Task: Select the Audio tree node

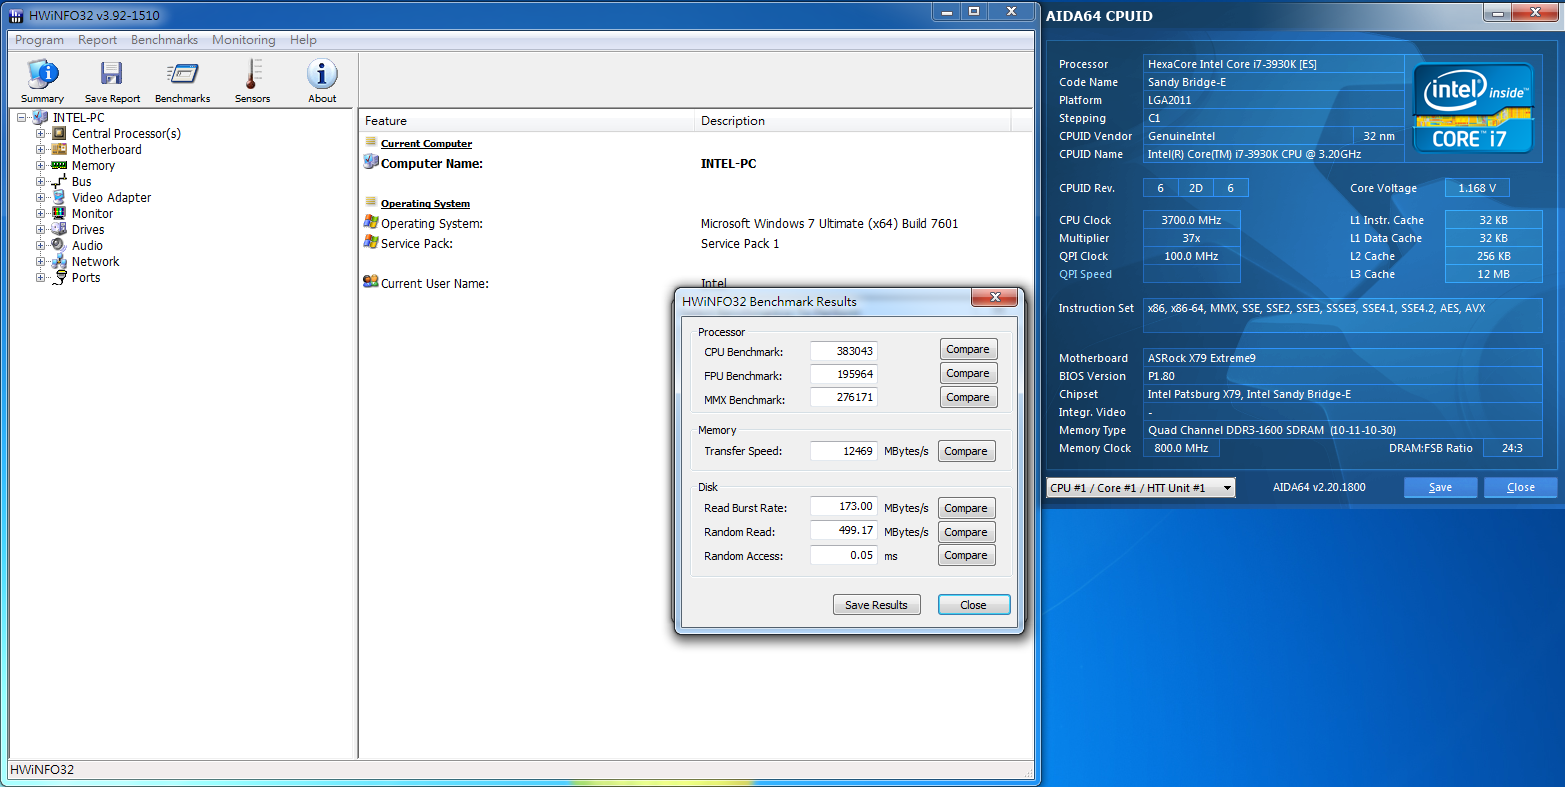Action: [x=87, y=245]
